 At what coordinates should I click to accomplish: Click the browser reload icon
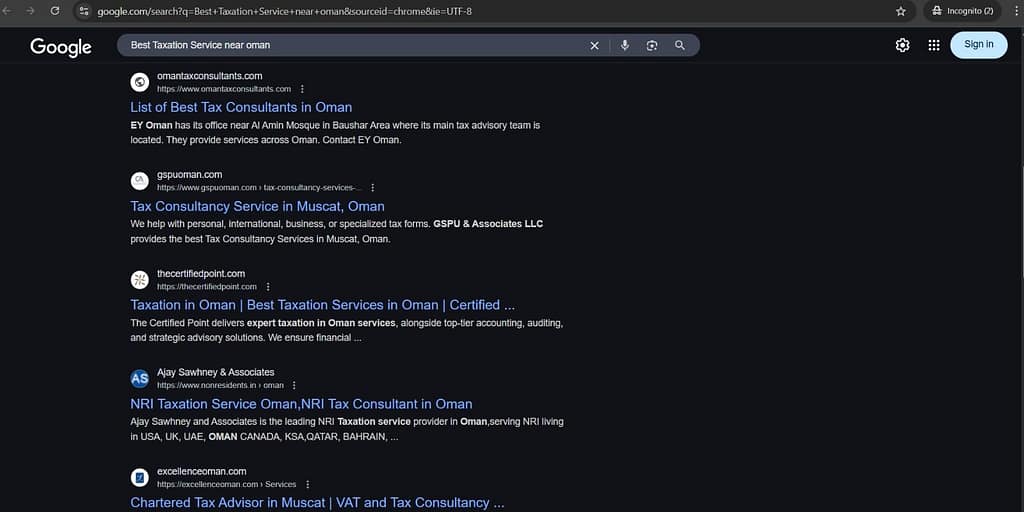(55, 10)
